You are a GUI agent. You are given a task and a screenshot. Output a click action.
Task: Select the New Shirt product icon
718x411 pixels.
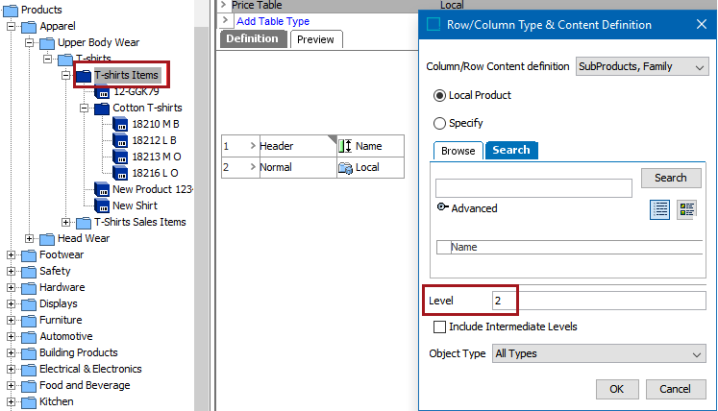(102, 206)
